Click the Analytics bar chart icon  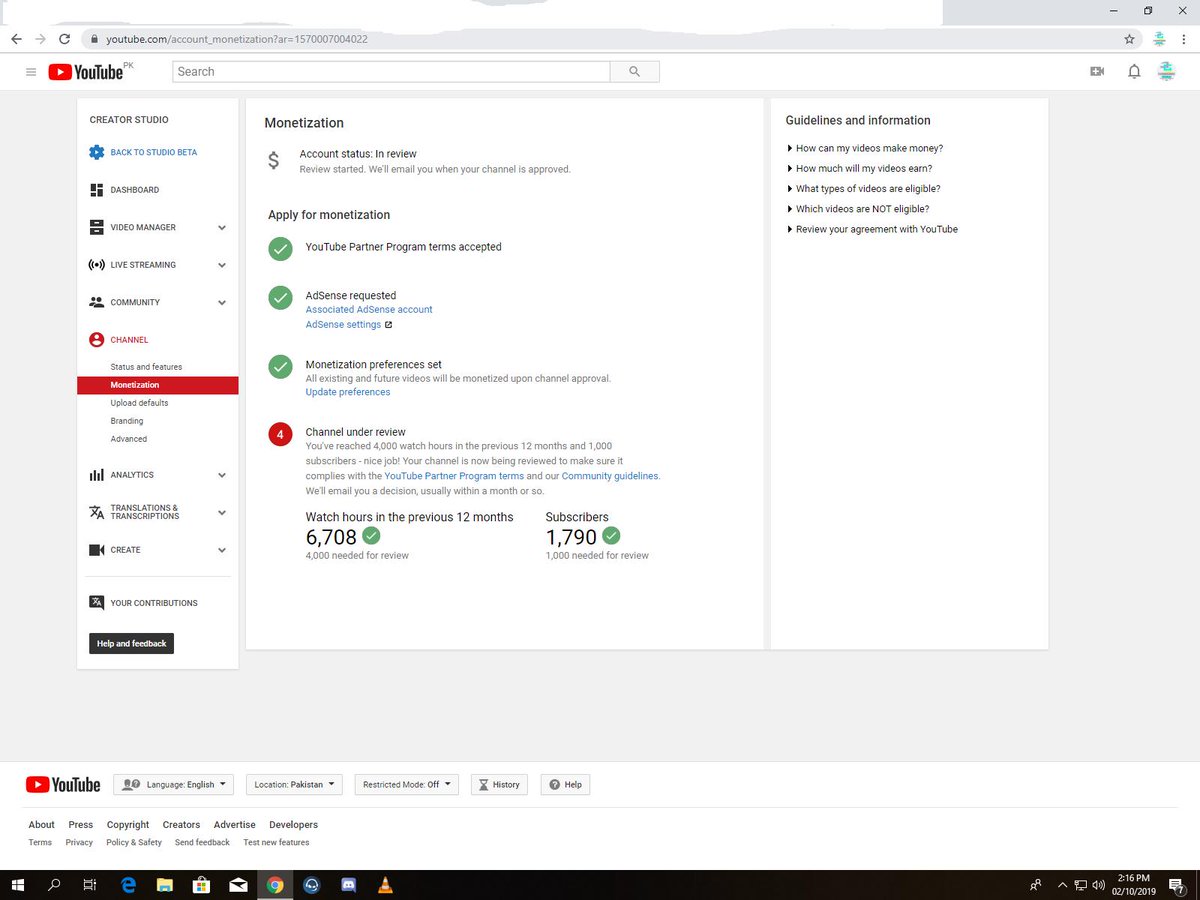click(96, 475)
